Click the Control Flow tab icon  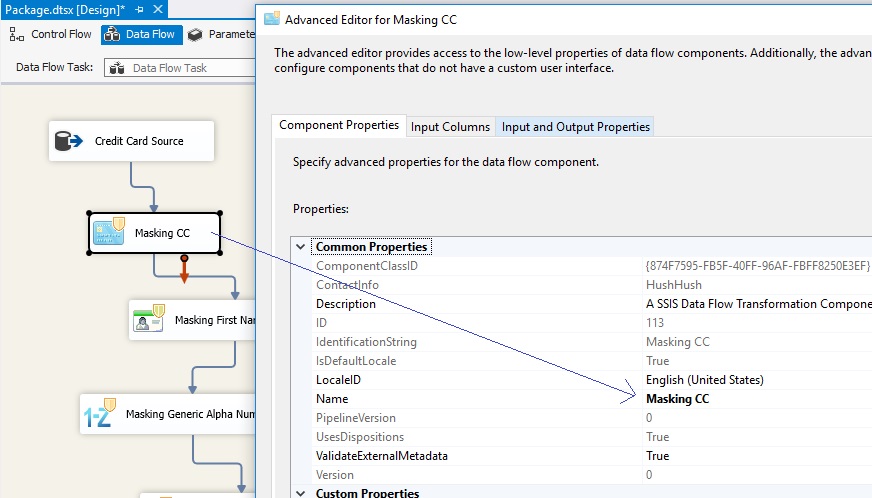17,34
